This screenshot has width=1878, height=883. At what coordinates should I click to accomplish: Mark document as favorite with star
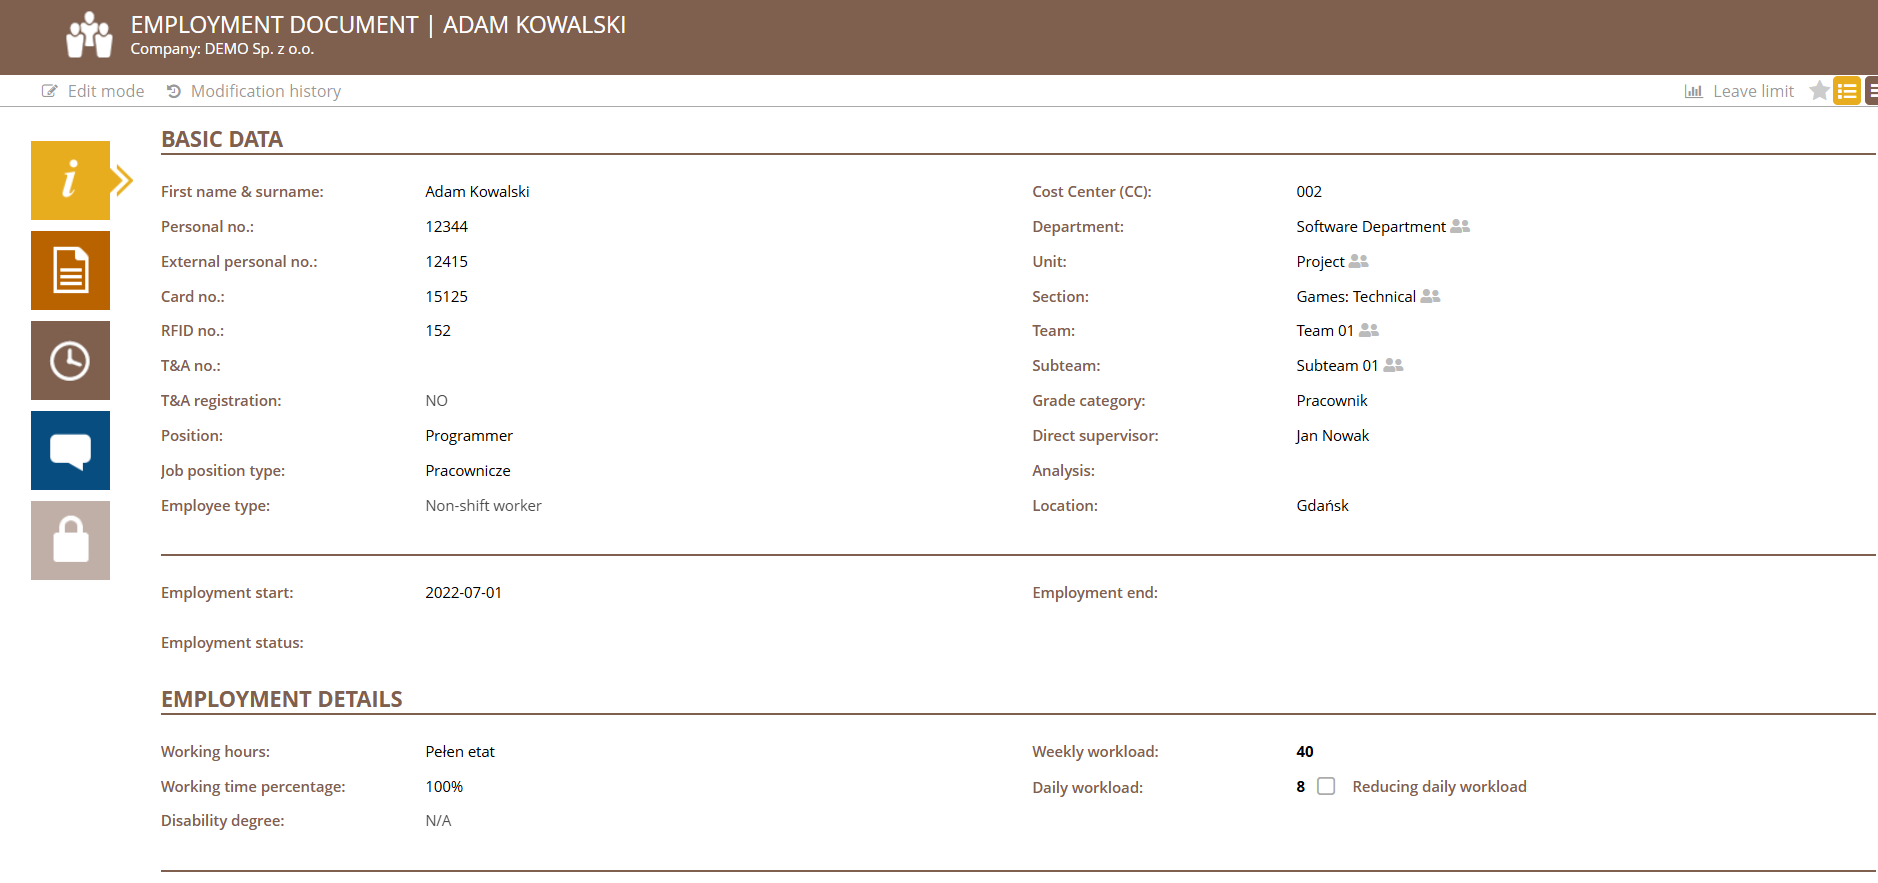[1819, 91]
